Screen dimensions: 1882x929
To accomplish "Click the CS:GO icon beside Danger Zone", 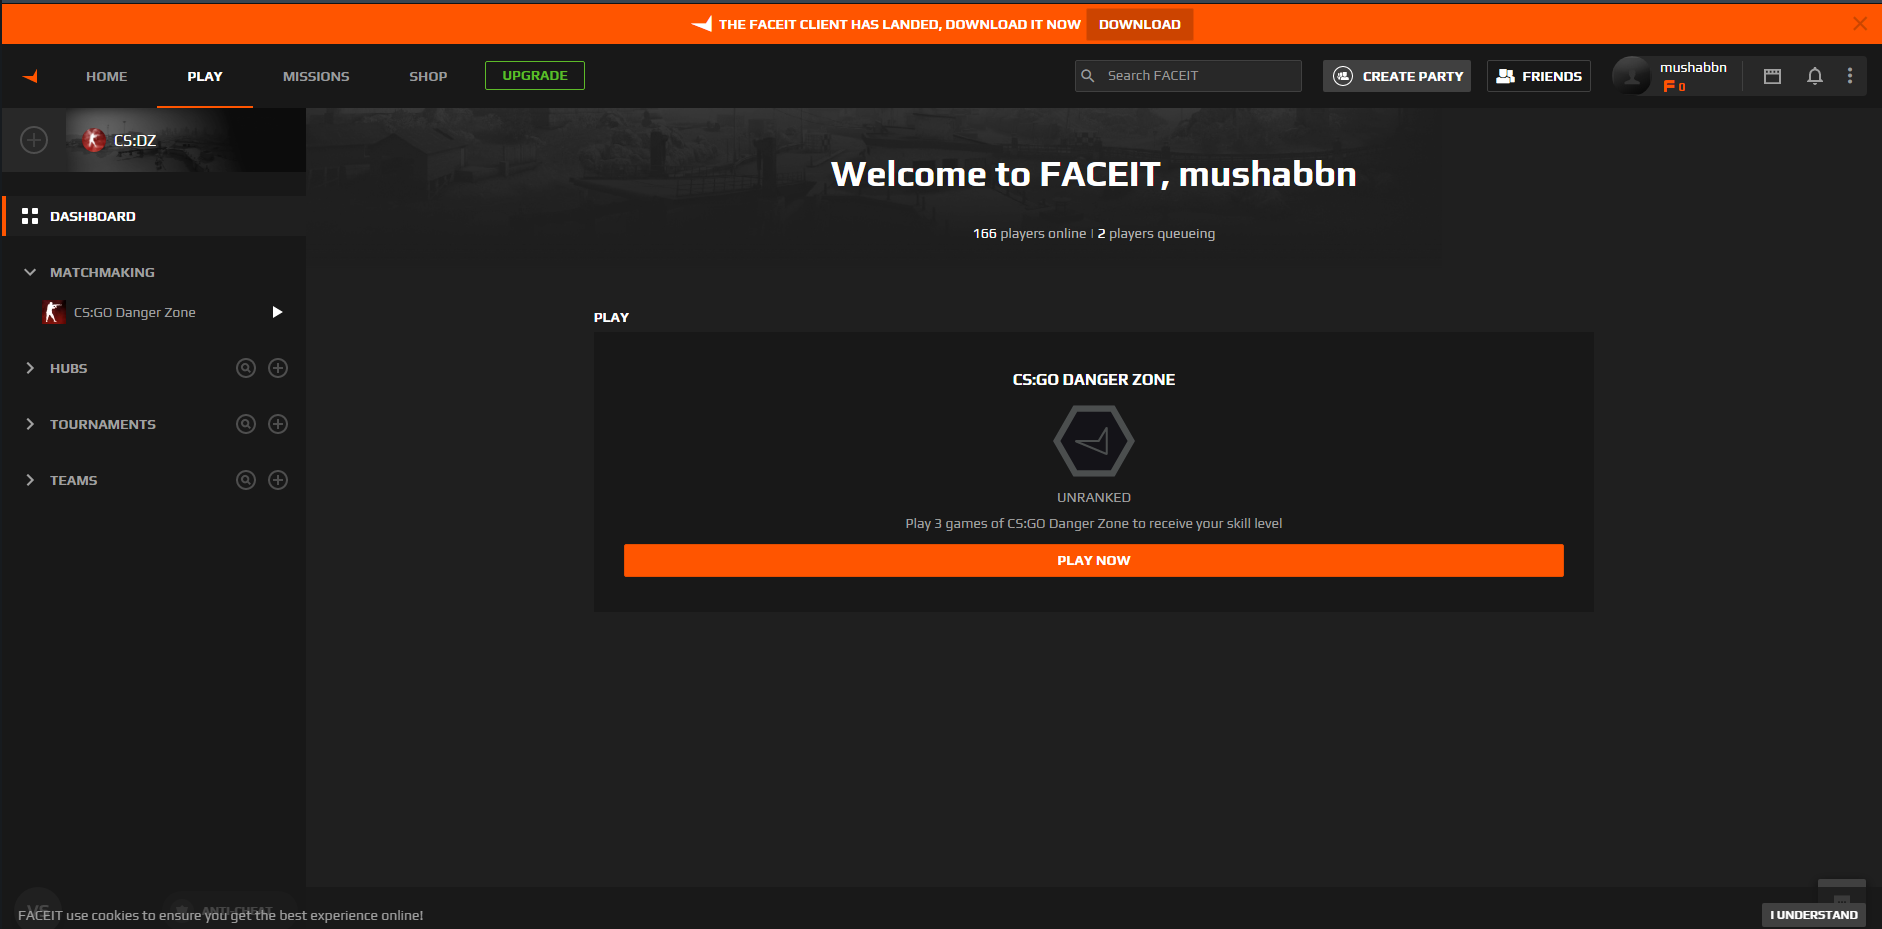I will pos(53,312).
